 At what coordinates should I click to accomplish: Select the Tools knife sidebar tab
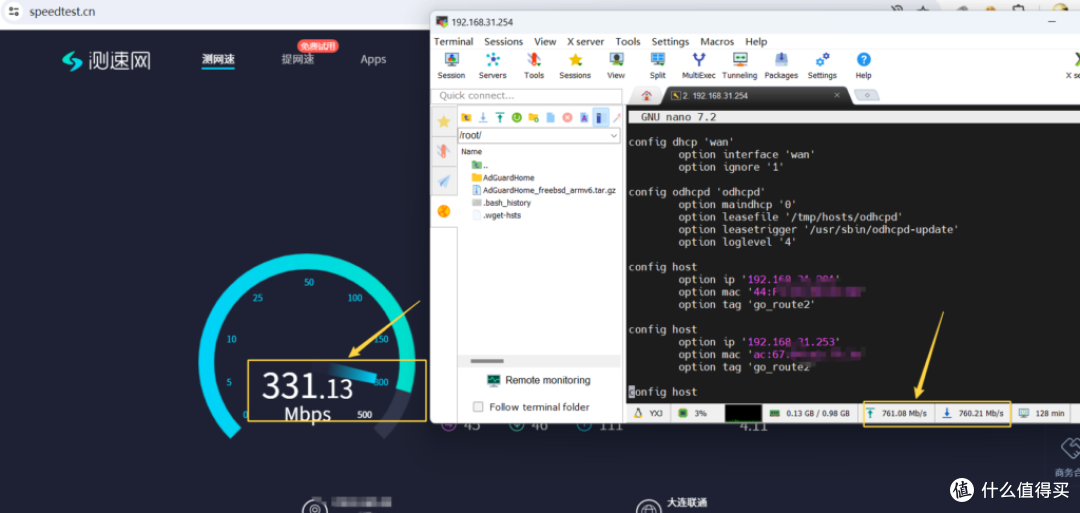pyautogui.click(x=444, y=151)
